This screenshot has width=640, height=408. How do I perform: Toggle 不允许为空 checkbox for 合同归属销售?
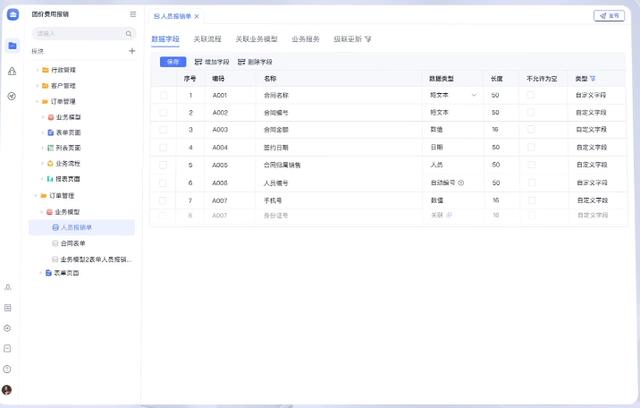click(x=531, y=164)
